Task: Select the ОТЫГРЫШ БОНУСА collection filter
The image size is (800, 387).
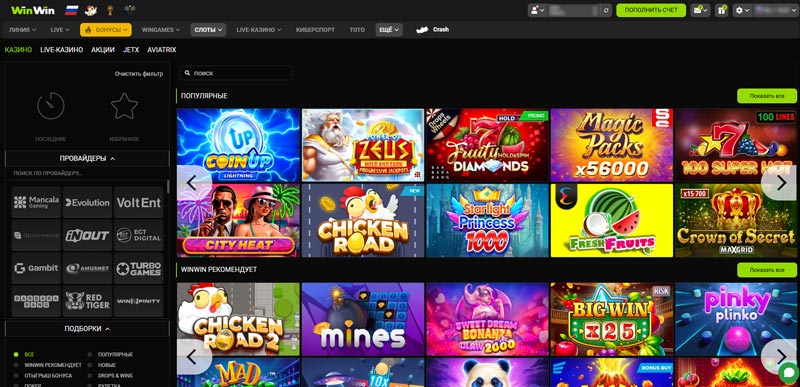Action: tap(43, 375)
